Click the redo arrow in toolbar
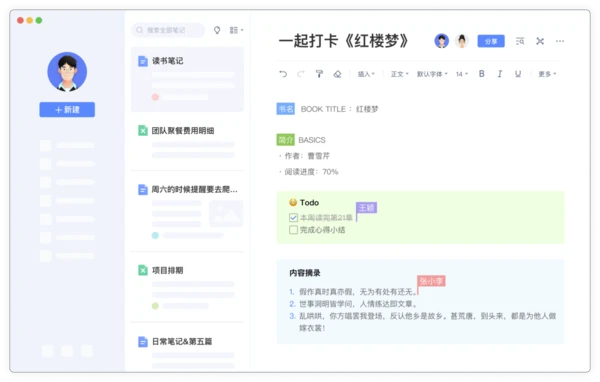Viewport: 600px width, 382px height. point(301,74)
